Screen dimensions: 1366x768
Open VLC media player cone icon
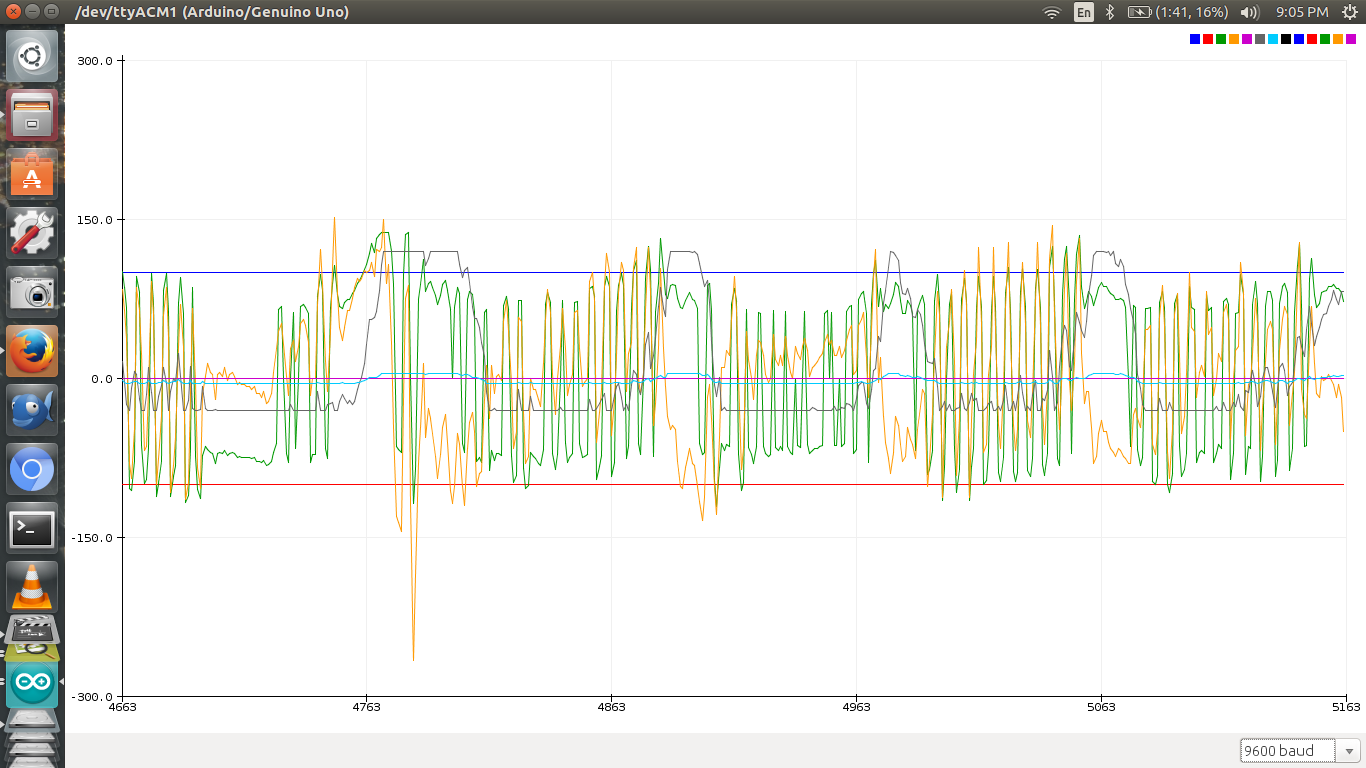(32, 587)
